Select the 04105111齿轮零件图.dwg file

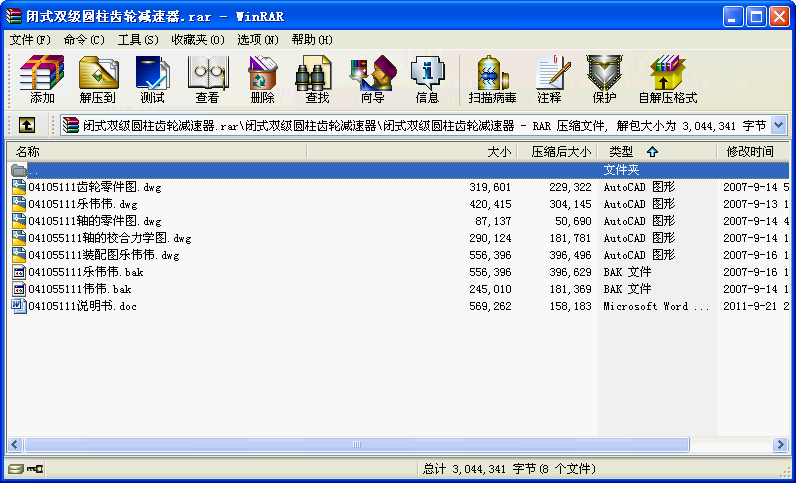(x=94, y=187)
